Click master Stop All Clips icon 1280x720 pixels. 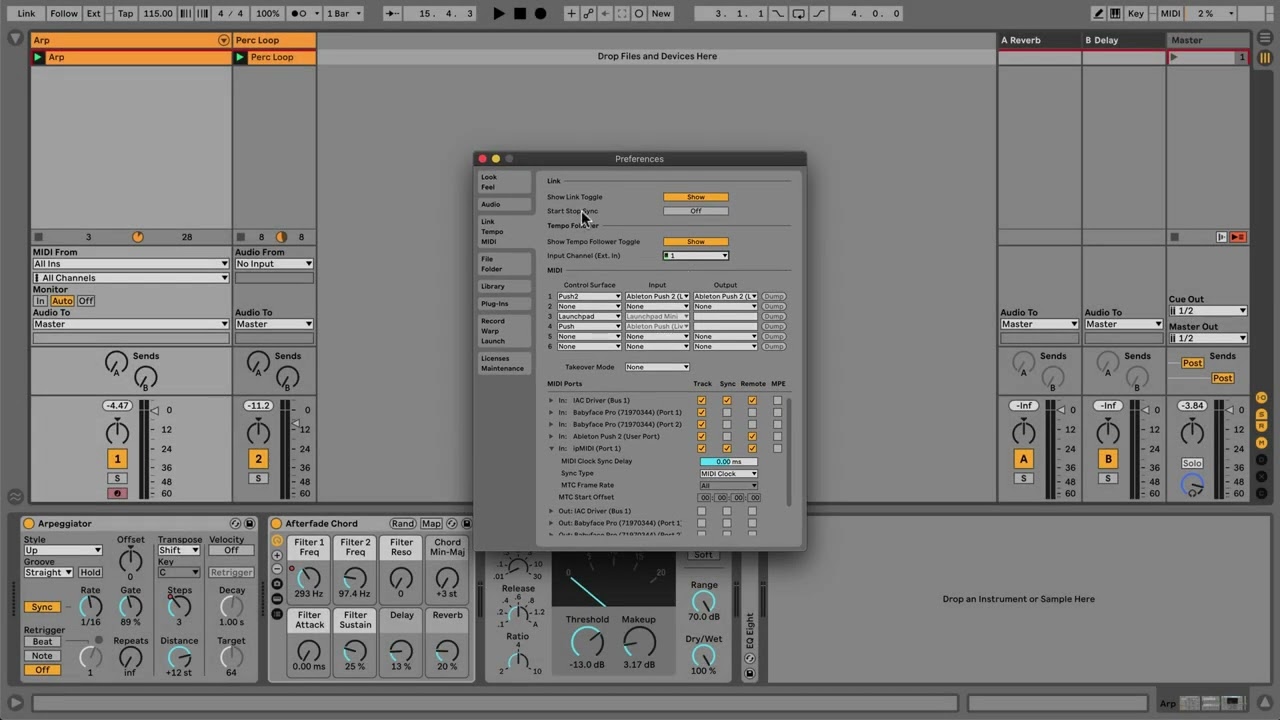click(x=1174, y=237)
